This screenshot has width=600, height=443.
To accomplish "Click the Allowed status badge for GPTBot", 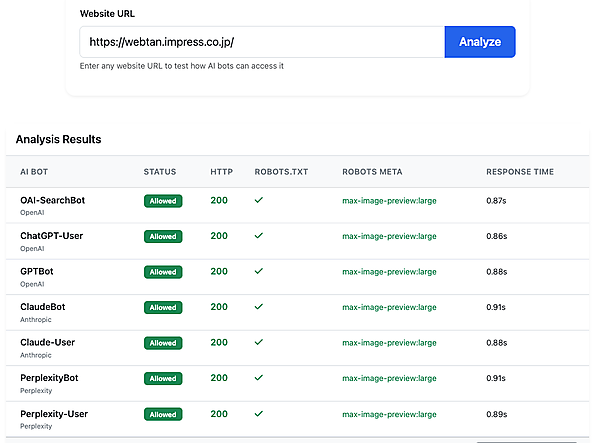I will (163, 272).
